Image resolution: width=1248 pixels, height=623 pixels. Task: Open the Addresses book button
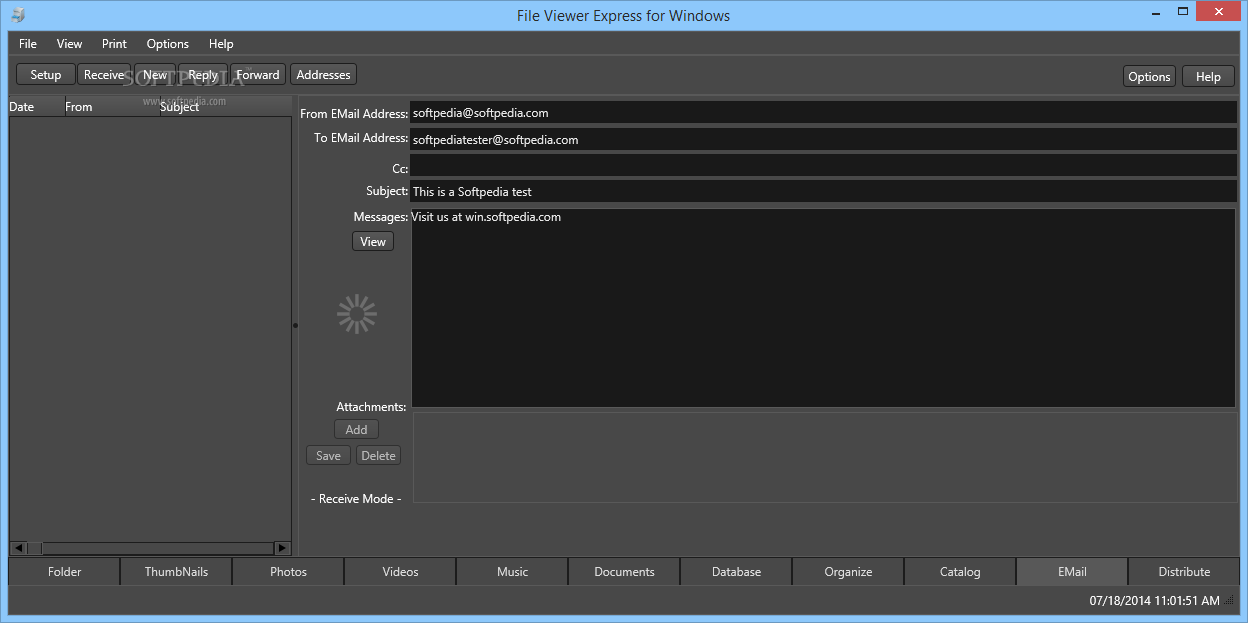pos(324,75)
